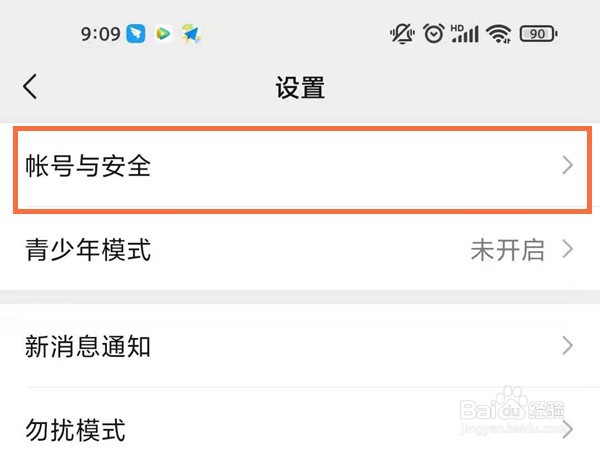This screenshot has height=450, width=600.
Task: Open 帐号与安全 settings
Action: pyautogui.click(x=300, y=166)
